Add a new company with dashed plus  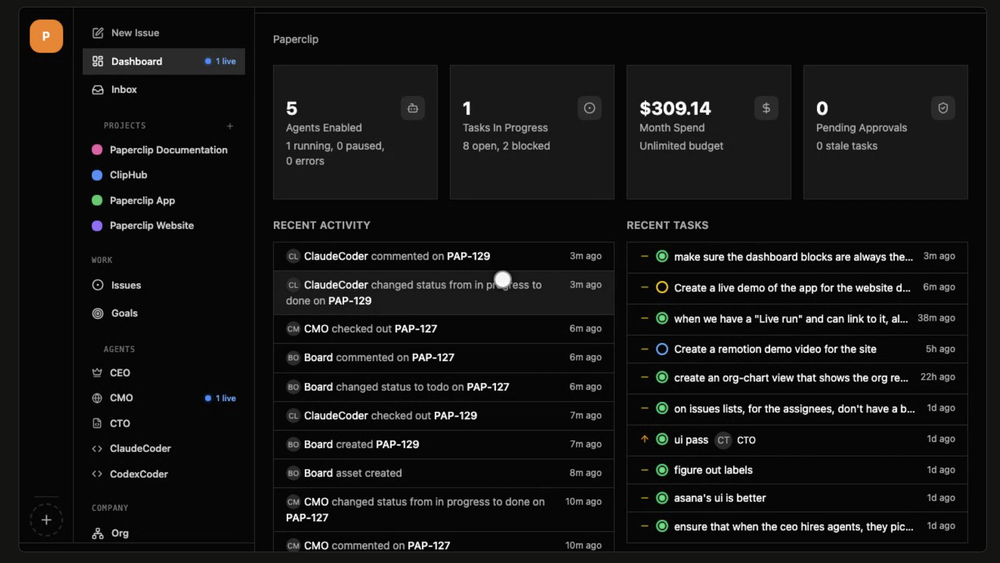[x=46, y=520]
